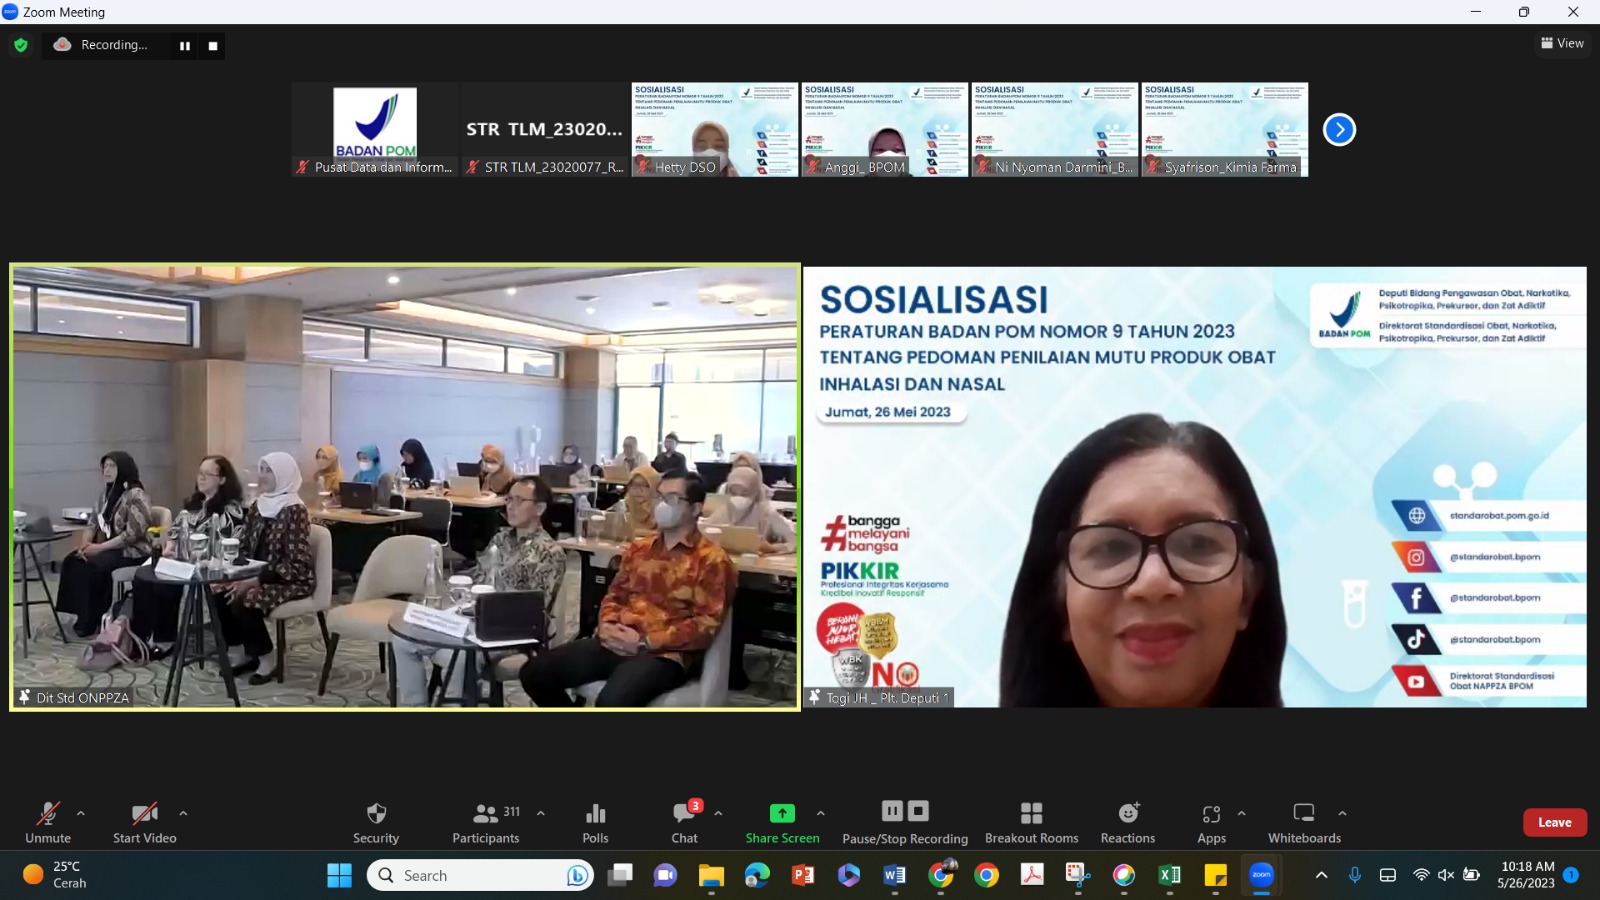Open the Chat panel icon
This screenshot has height=900, width=1600.
(685, 814)
